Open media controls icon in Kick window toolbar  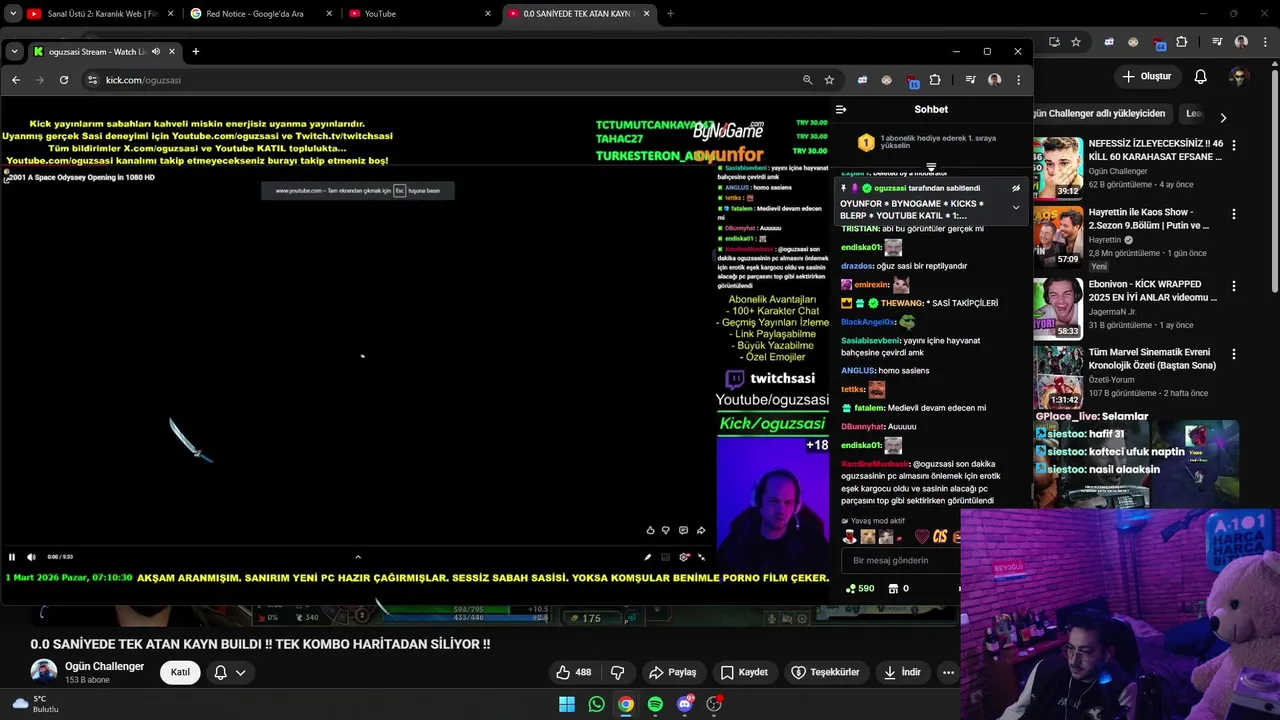click(970, 80)
